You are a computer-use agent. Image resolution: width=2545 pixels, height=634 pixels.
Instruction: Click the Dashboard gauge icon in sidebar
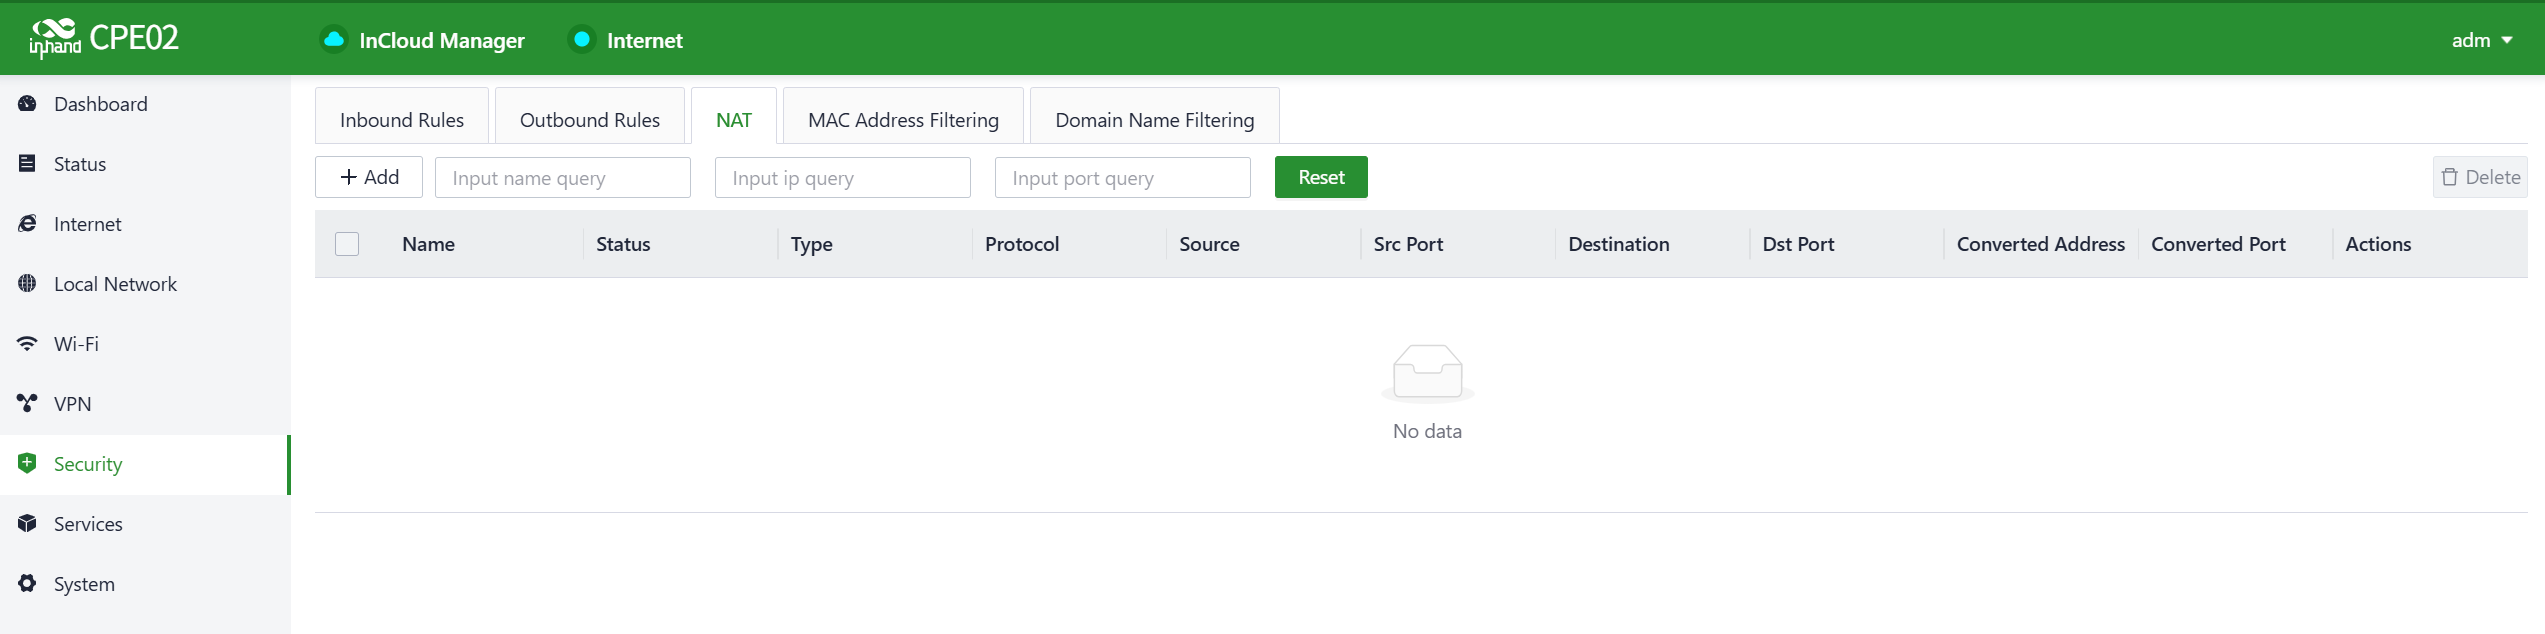pos(27,104)
